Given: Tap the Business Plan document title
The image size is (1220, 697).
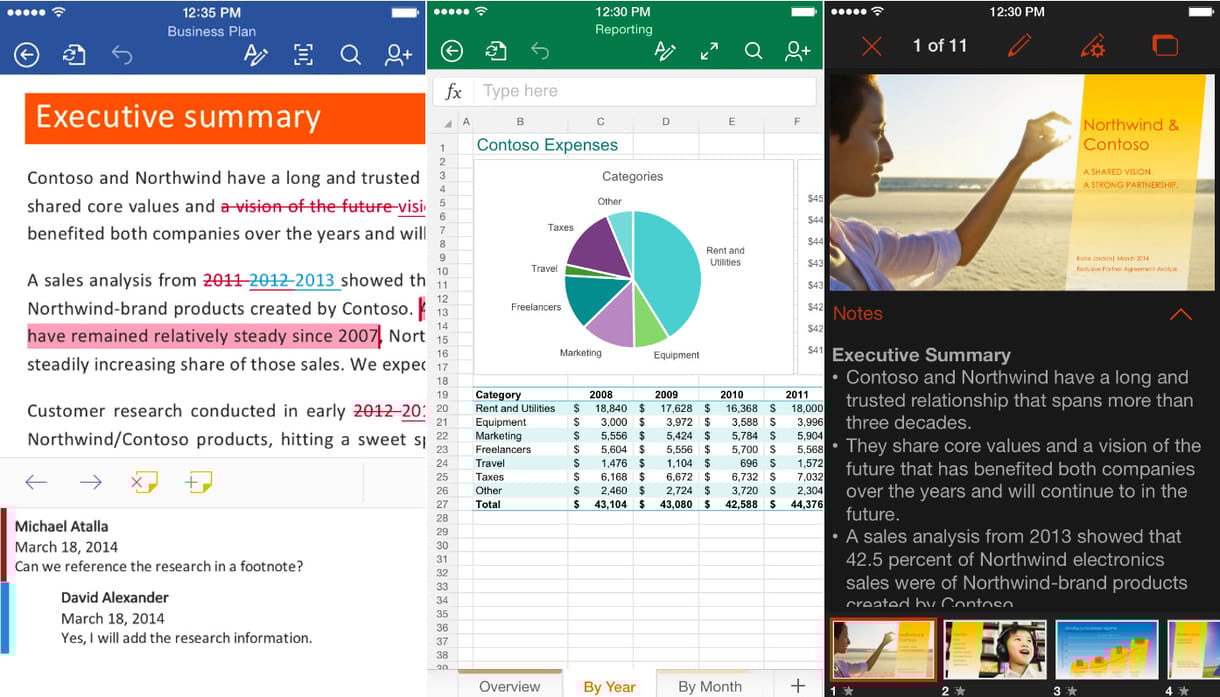Looking at the screenshot, I should (x=211, y=31).
